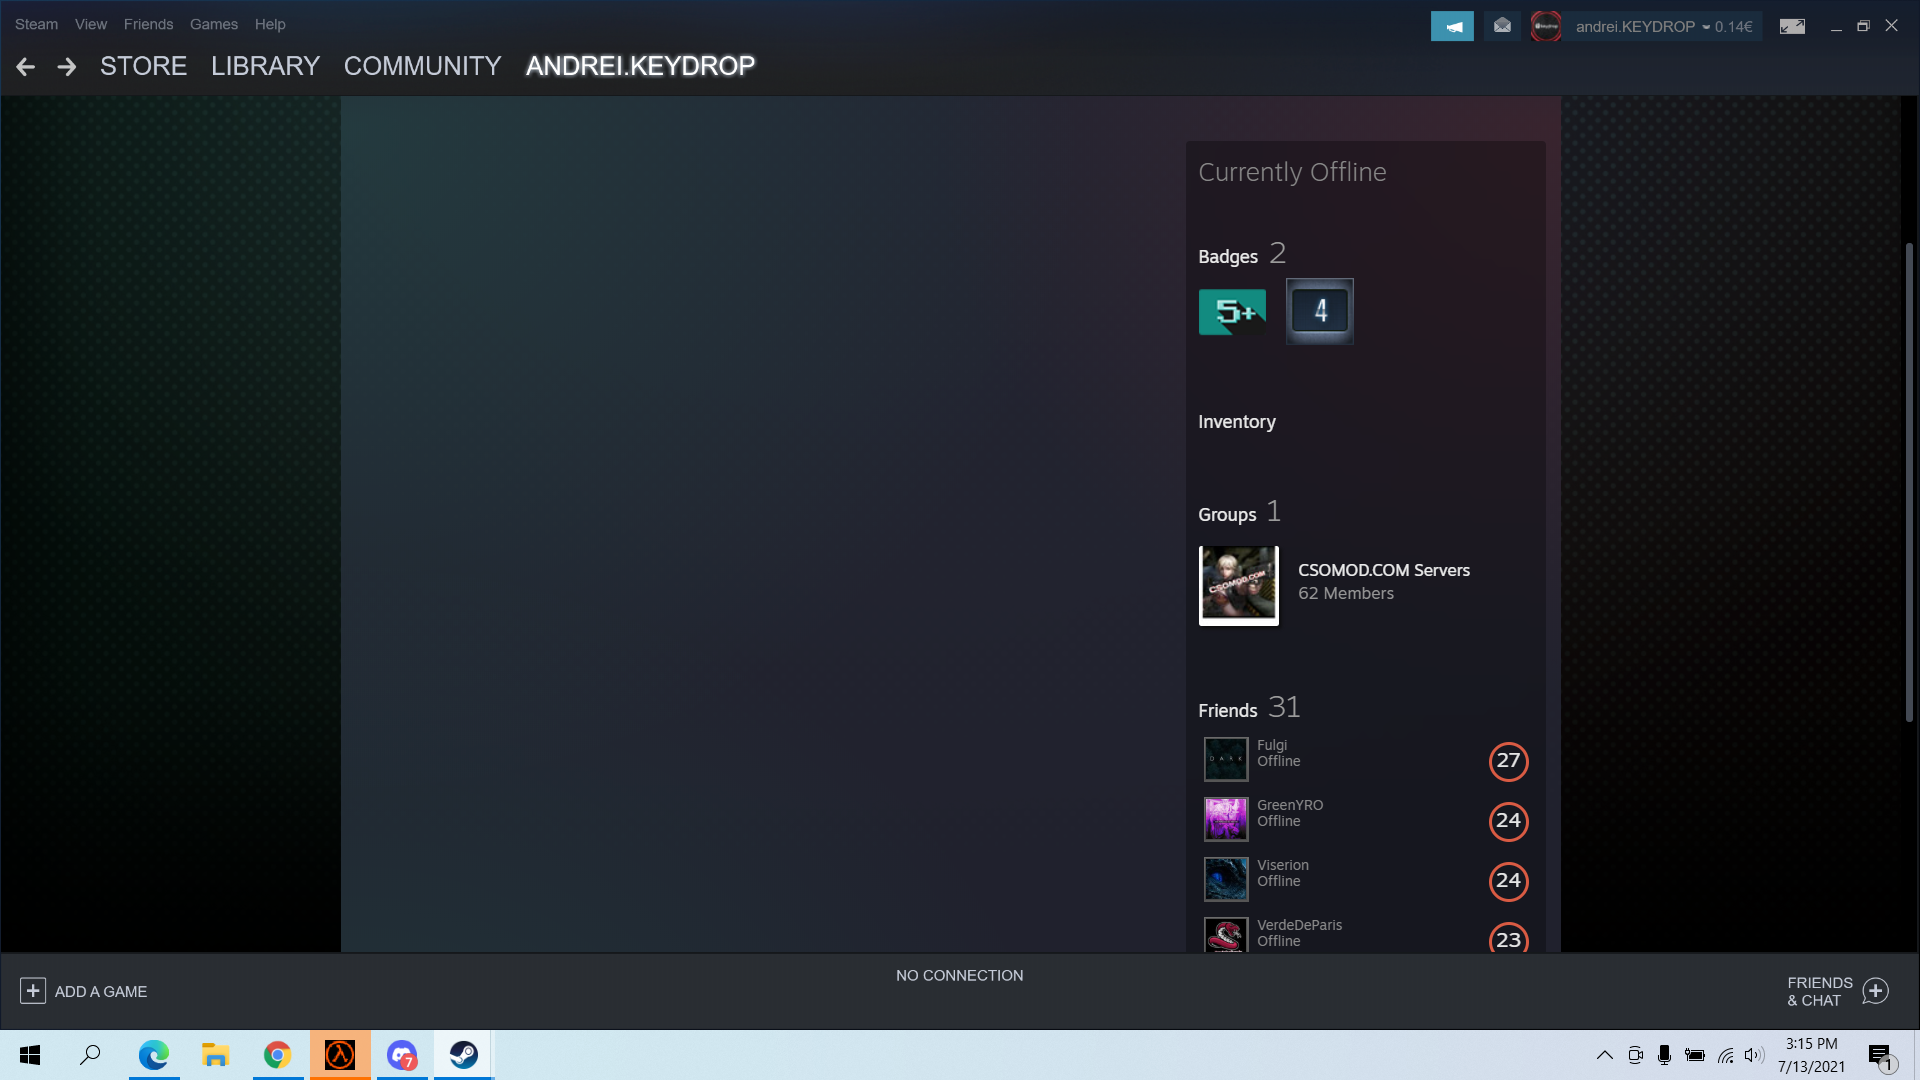
Task: Open the Friends menu
Action: coord(147,24)
